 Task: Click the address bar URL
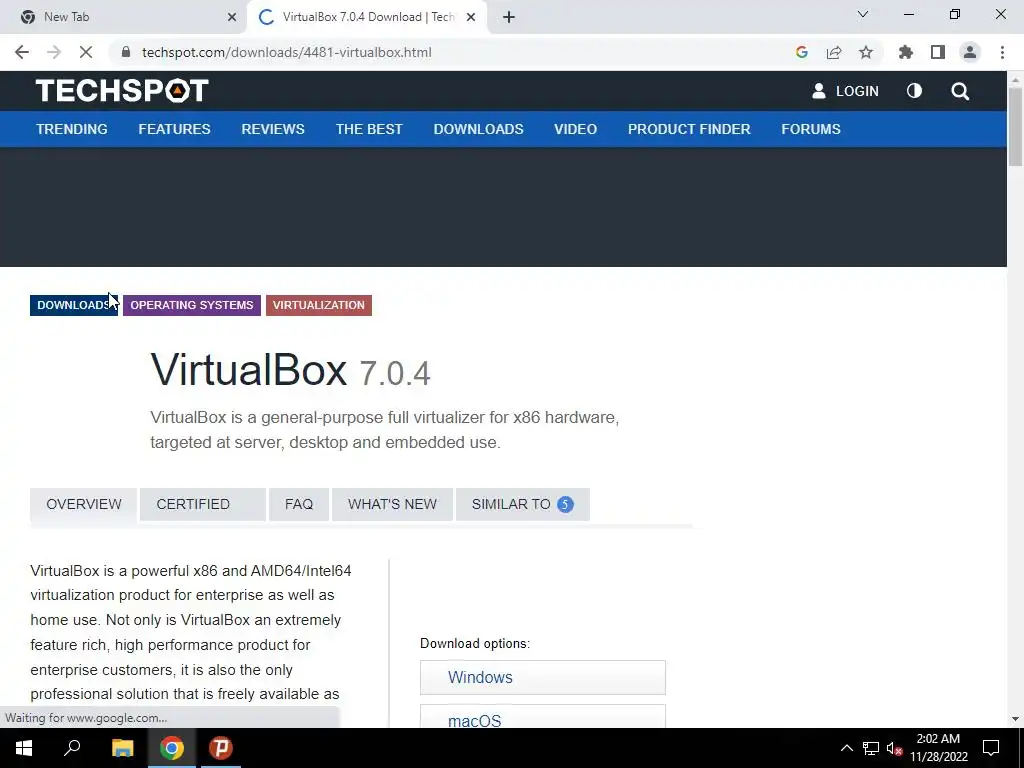tap(286, 52)
